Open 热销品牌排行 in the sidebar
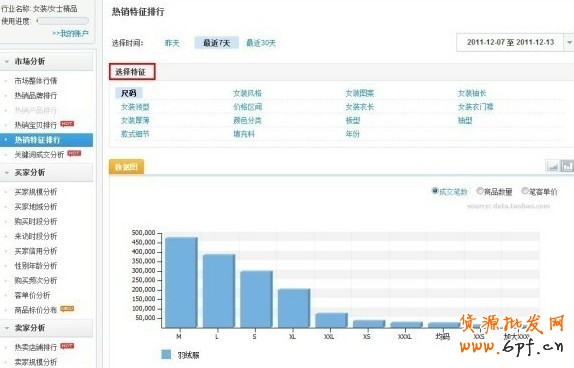The image size is (574, 368). coord(36,96)
